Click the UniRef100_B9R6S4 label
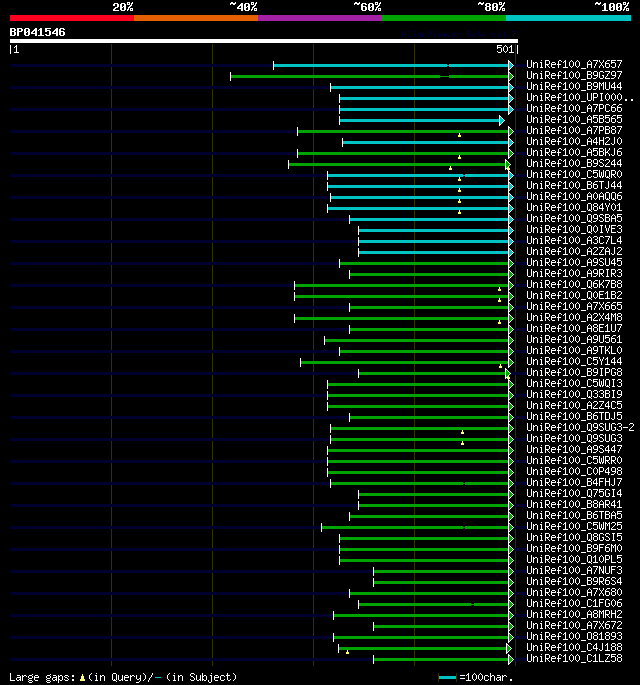 tap(574, 582)
